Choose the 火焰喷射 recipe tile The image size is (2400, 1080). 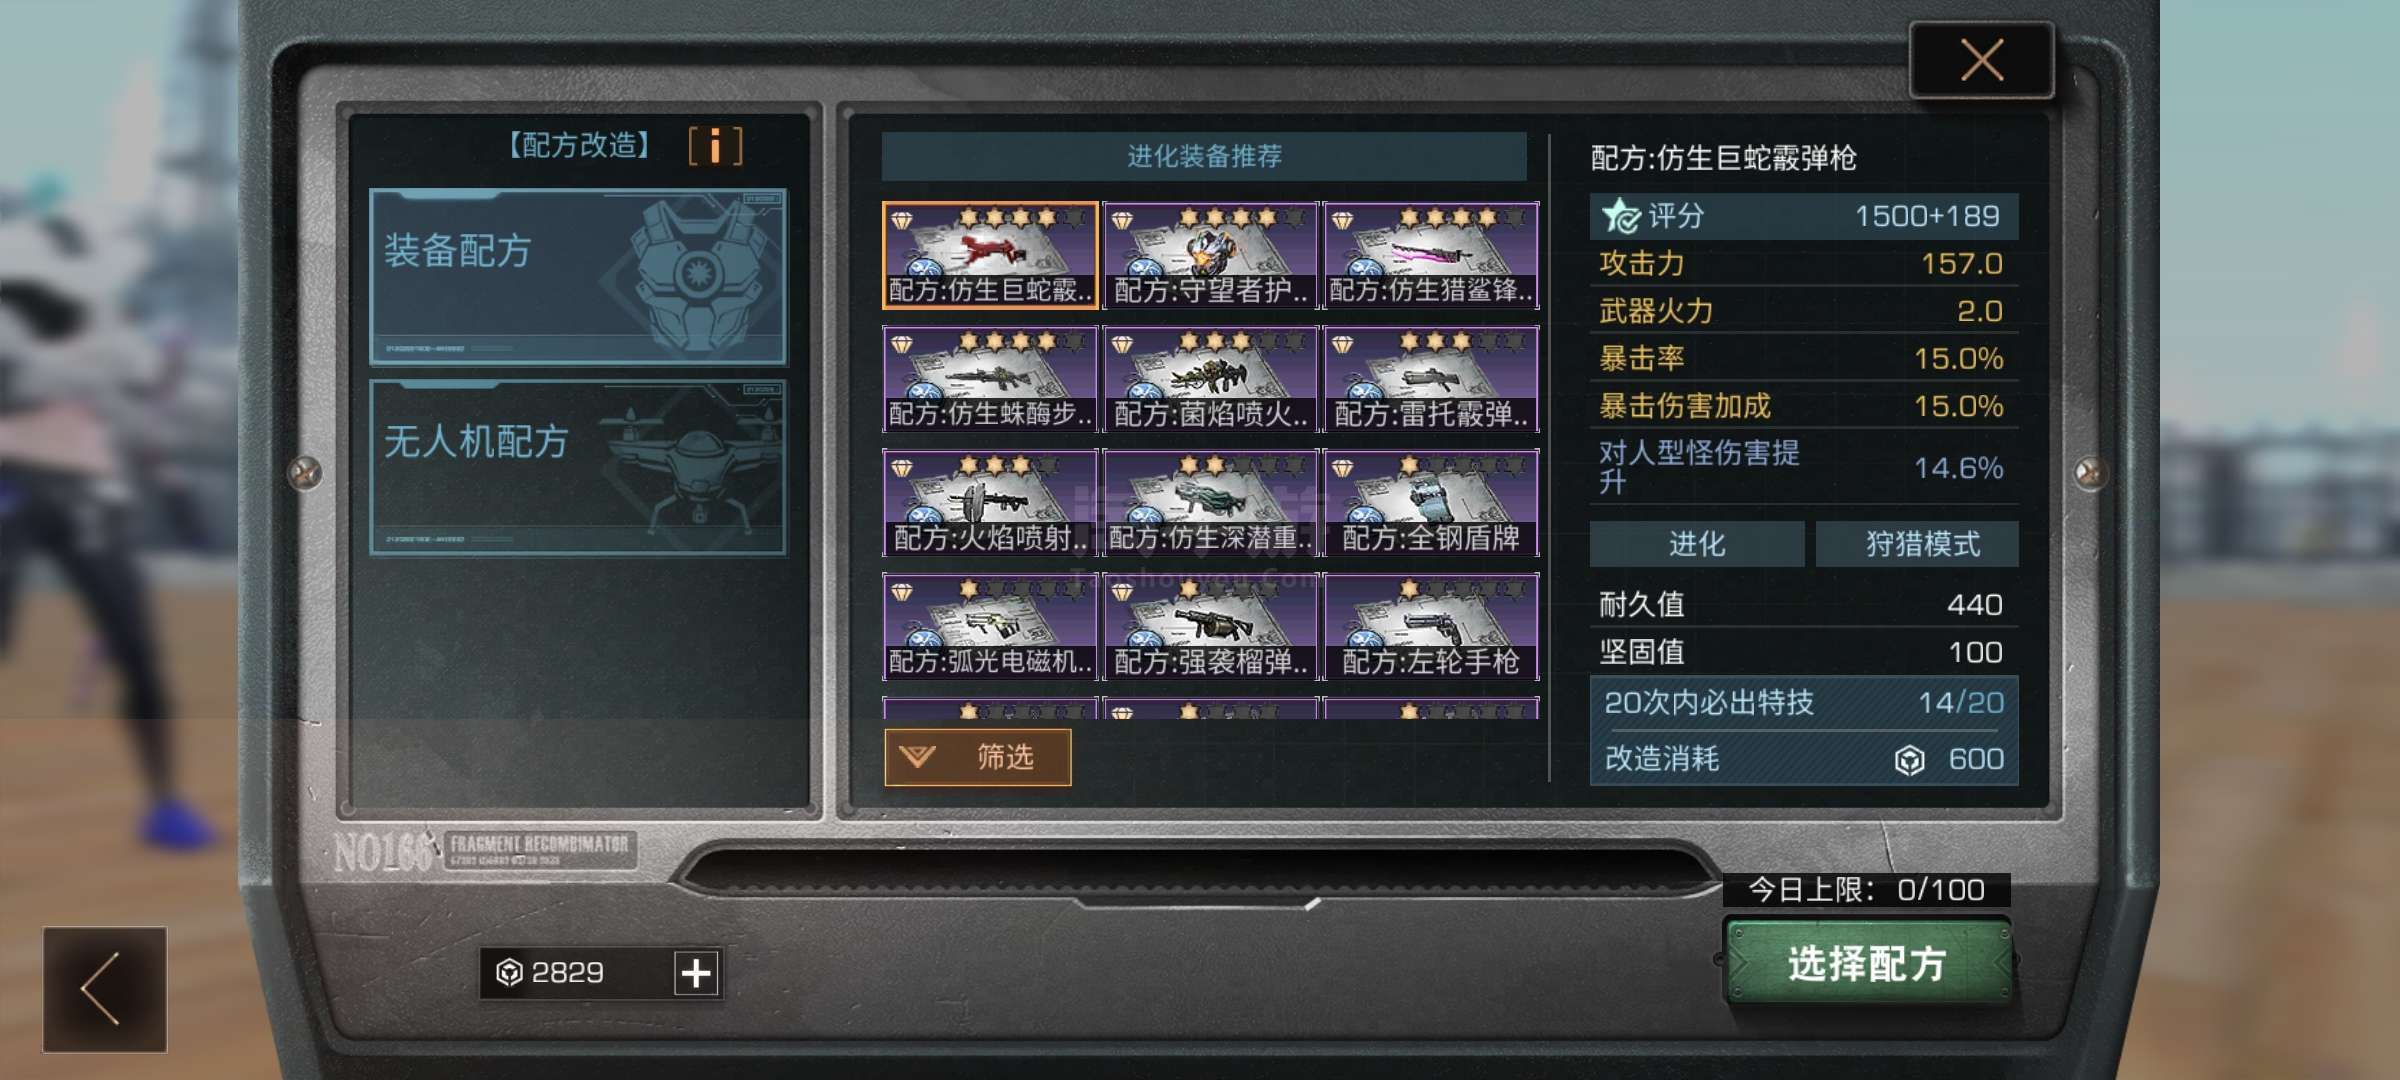[x=990, y=503]
